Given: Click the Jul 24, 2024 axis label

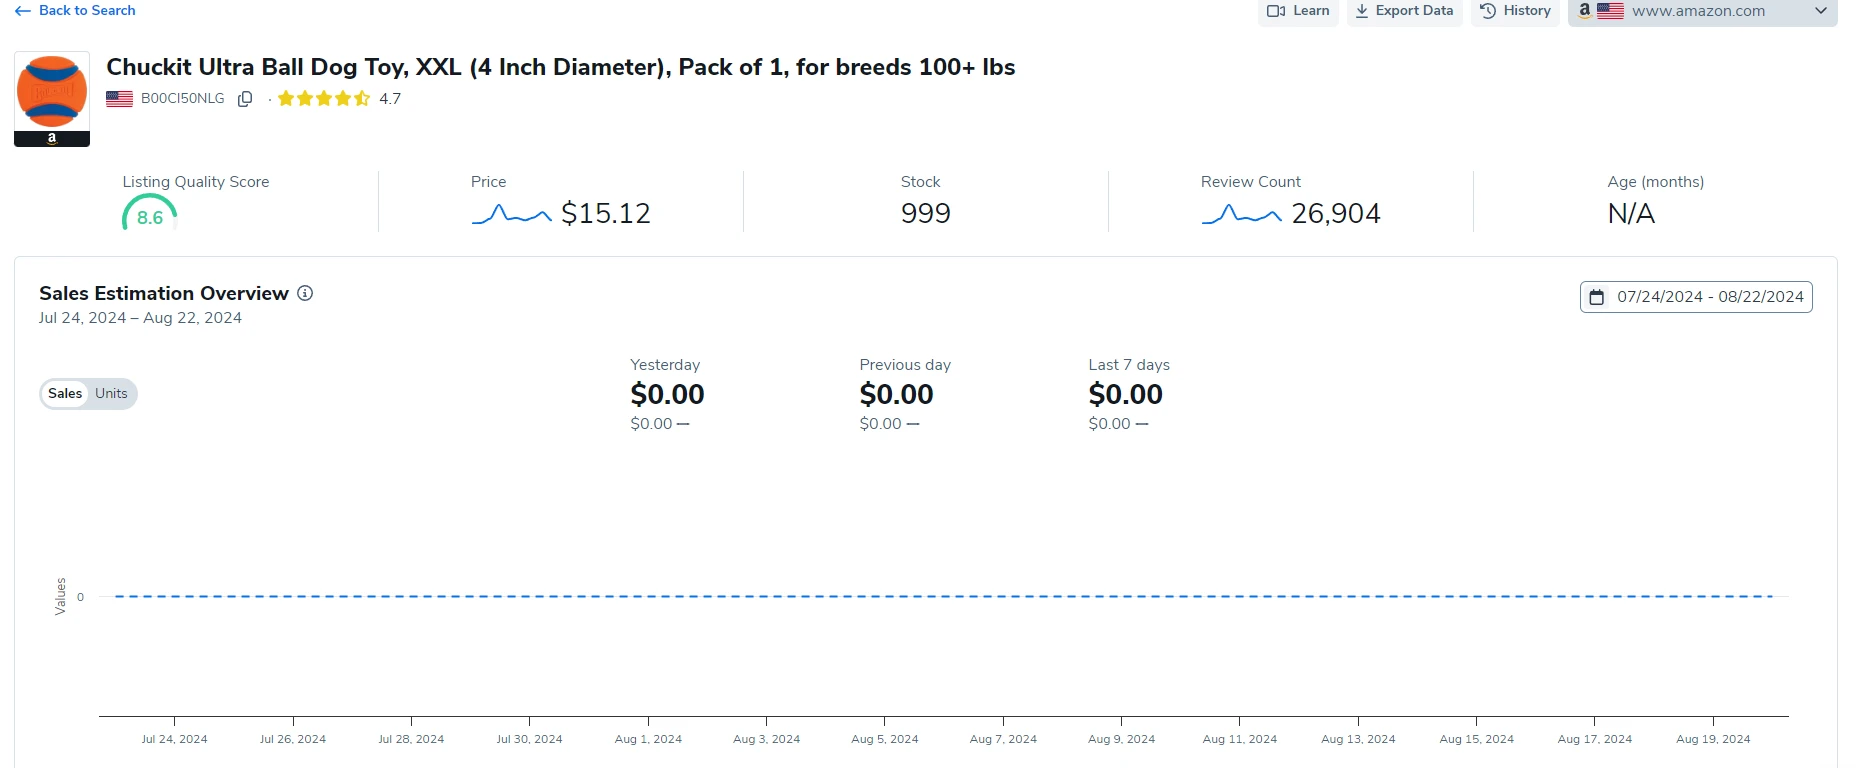Looking at the screenshot, I should click(x=174, y=739).
